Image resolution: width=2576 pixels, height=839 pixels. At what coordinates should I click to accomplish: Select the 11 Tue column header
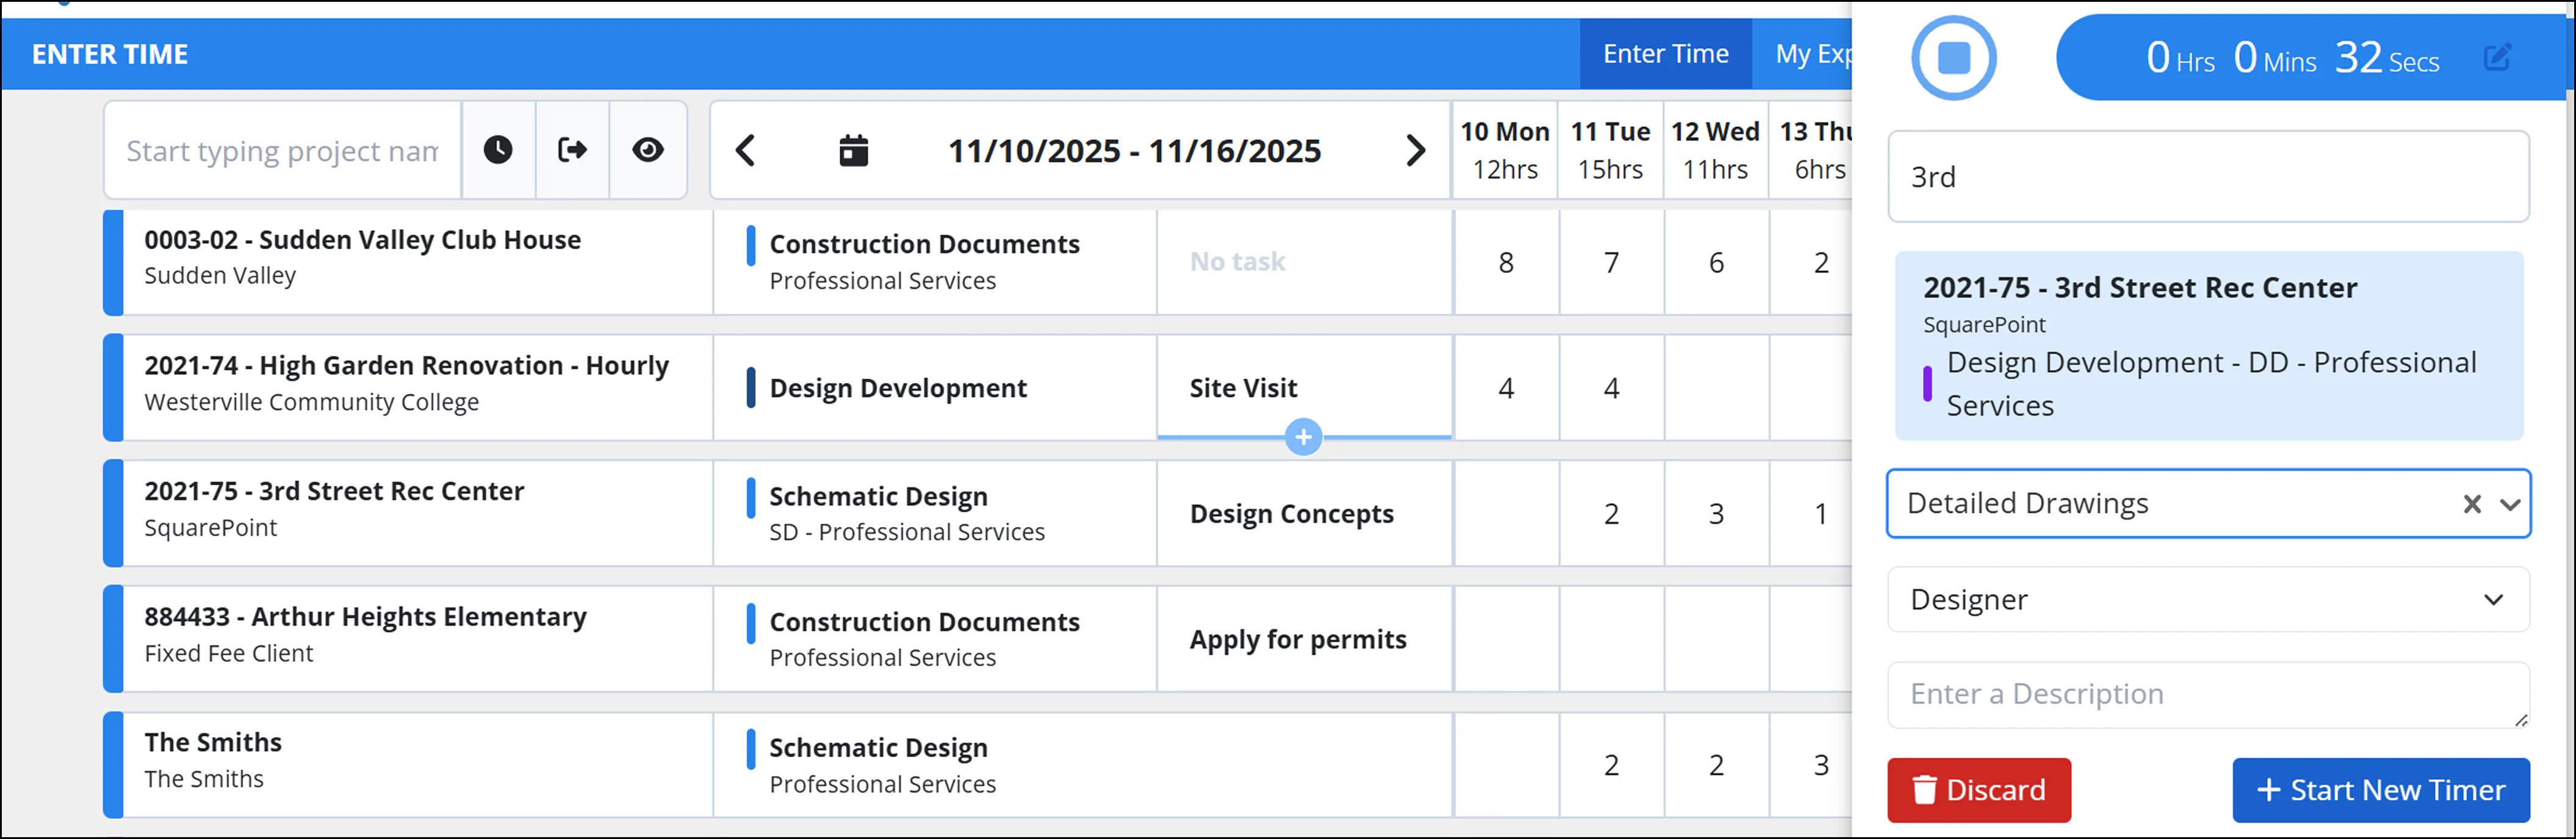[1610, 150]
